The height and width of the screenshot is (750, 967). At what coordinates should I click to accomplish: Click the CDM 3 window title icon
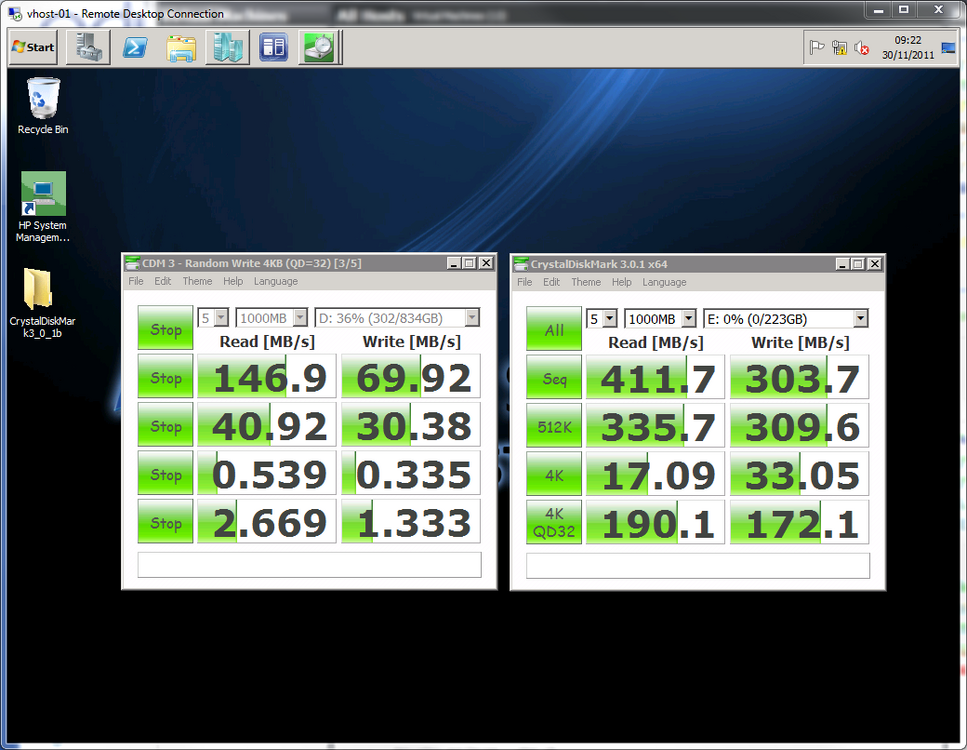coord(132,263)
